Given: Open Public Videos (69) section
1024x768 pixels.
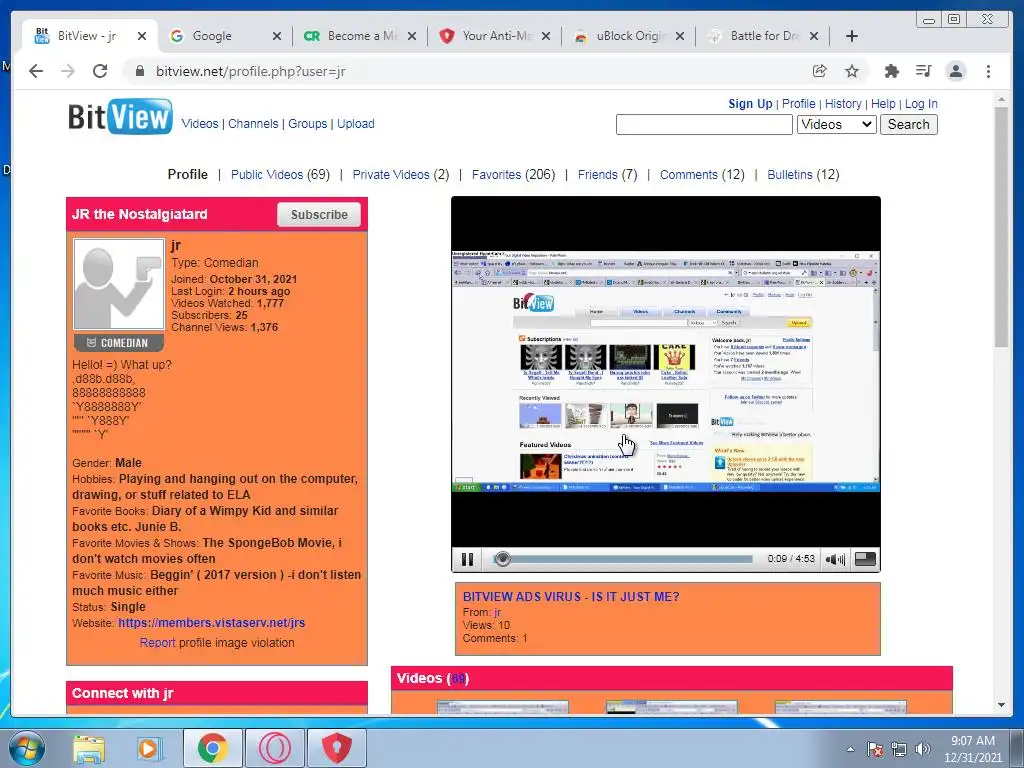Looking at the screenshot, I should [280, 174].
